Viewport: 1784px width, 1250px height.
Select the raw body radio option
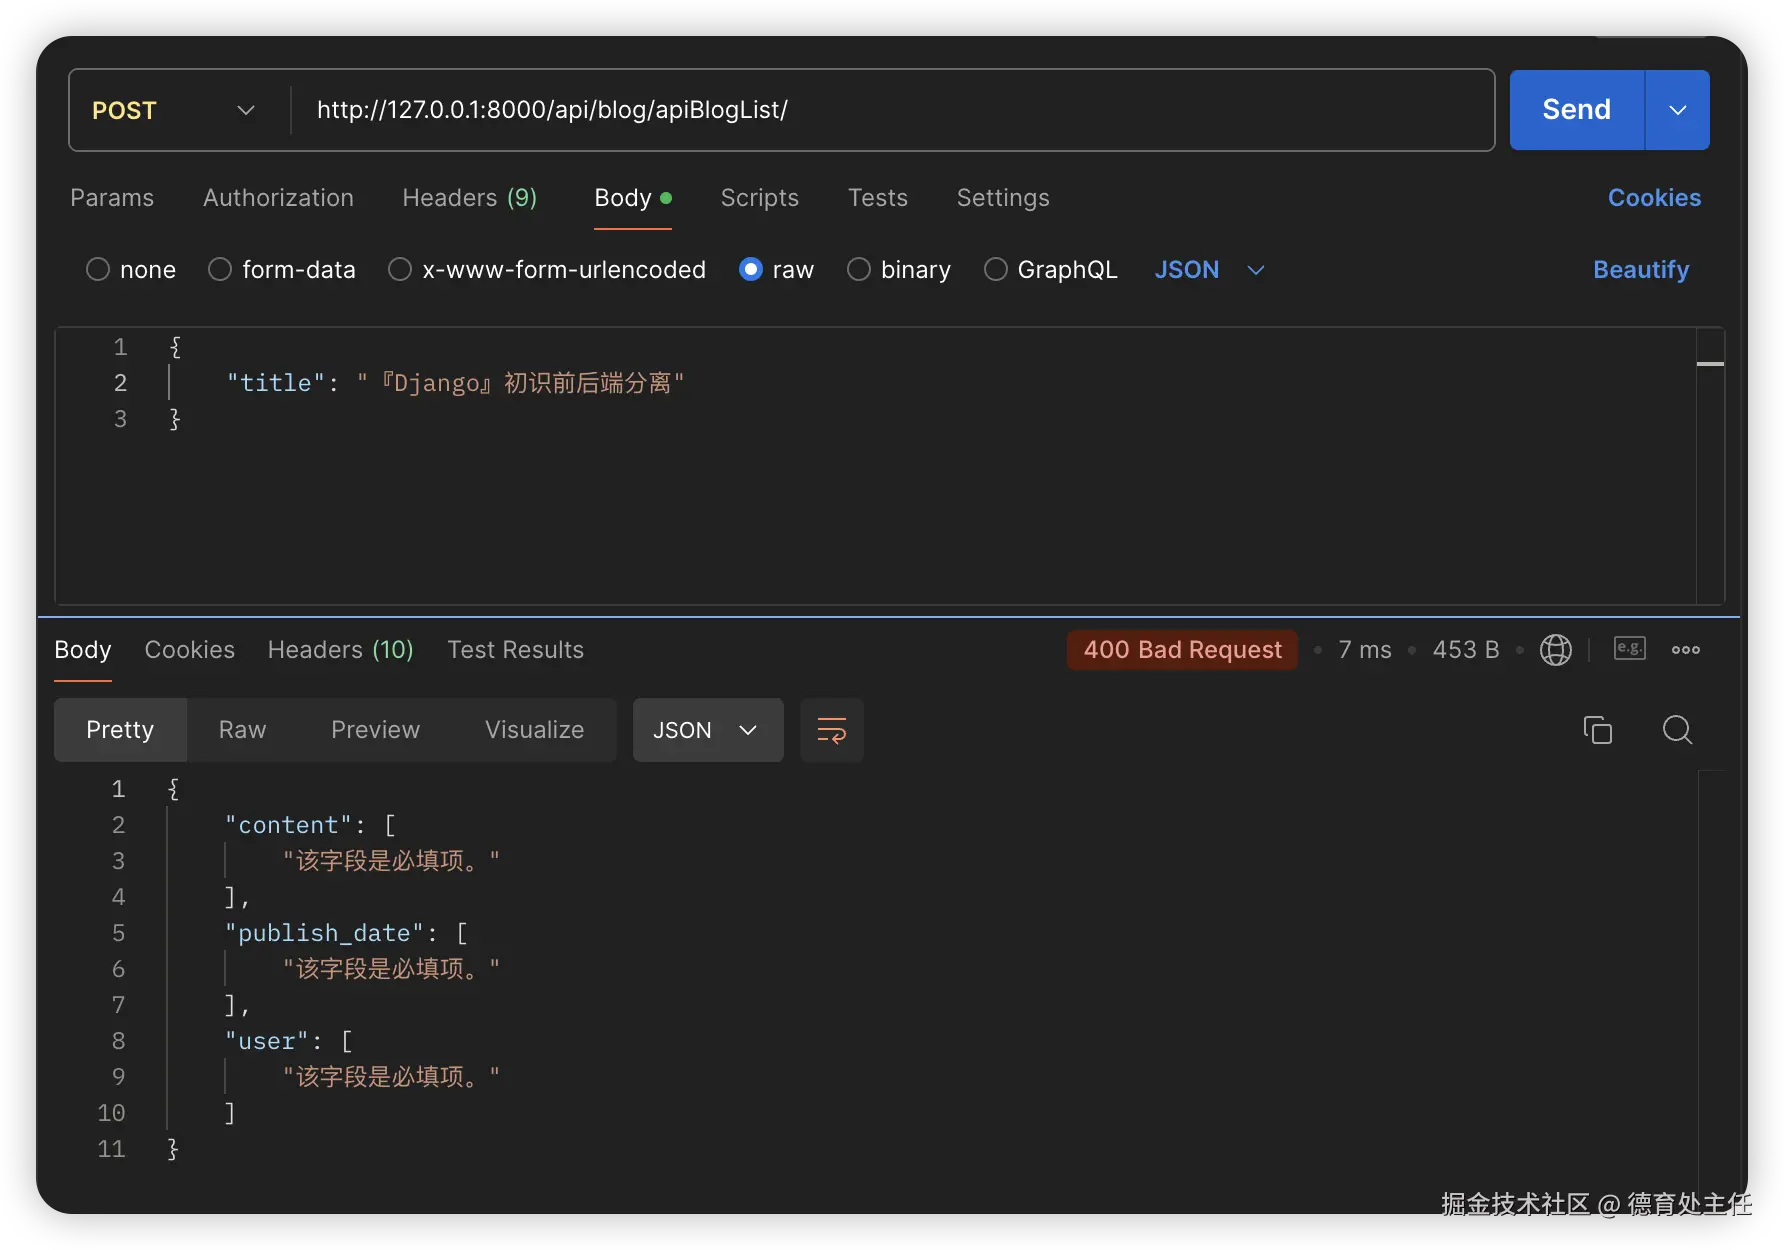pos(751,270)
